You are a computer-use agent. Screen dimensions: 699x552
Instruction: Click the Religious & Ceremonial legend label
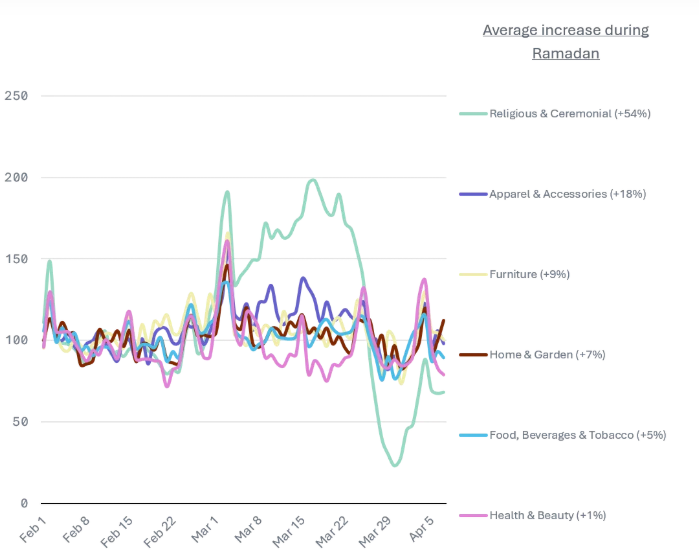570,113
